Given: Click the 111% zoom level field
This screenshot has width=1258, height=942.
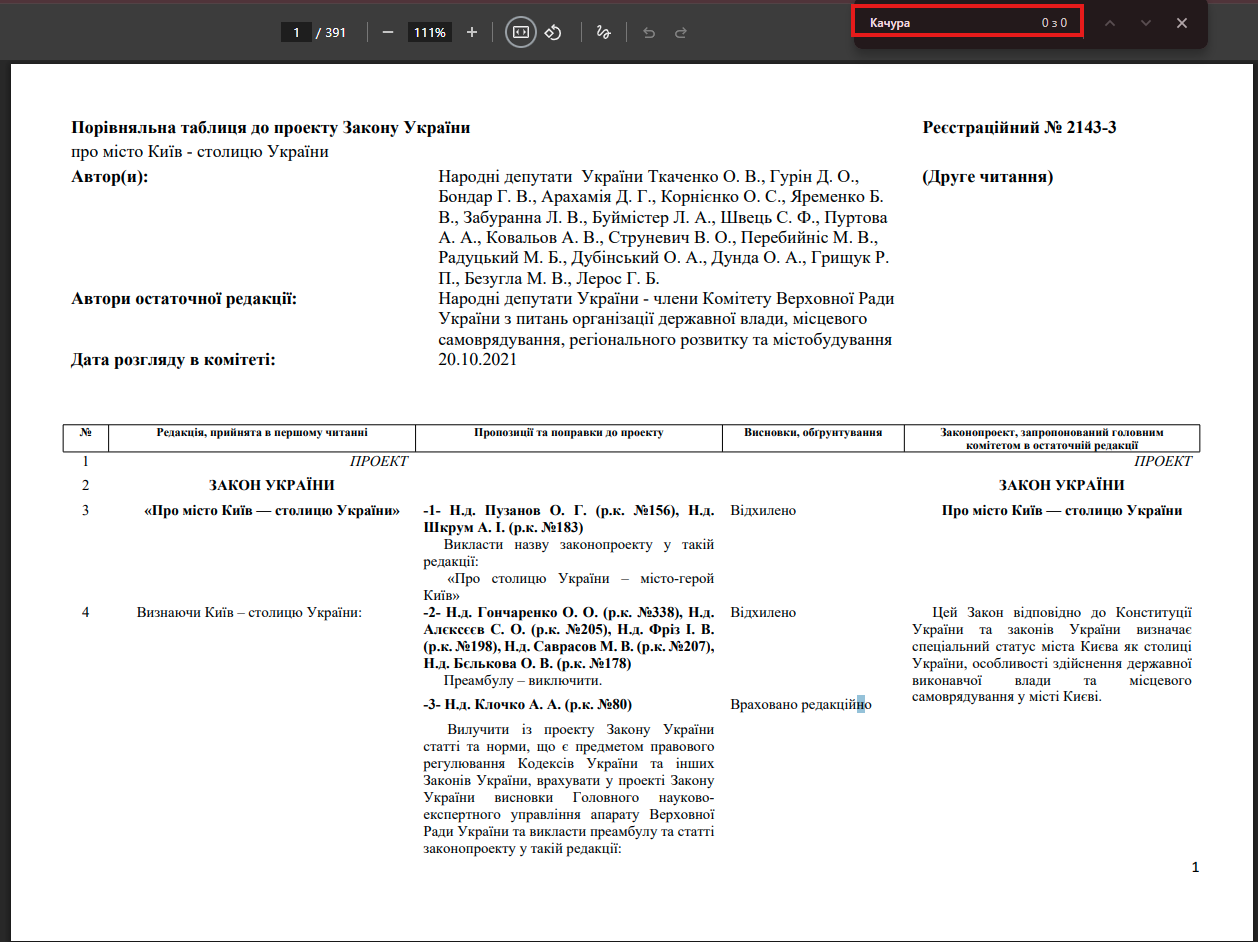Looking at the screenshot, I should click(430, 32).
